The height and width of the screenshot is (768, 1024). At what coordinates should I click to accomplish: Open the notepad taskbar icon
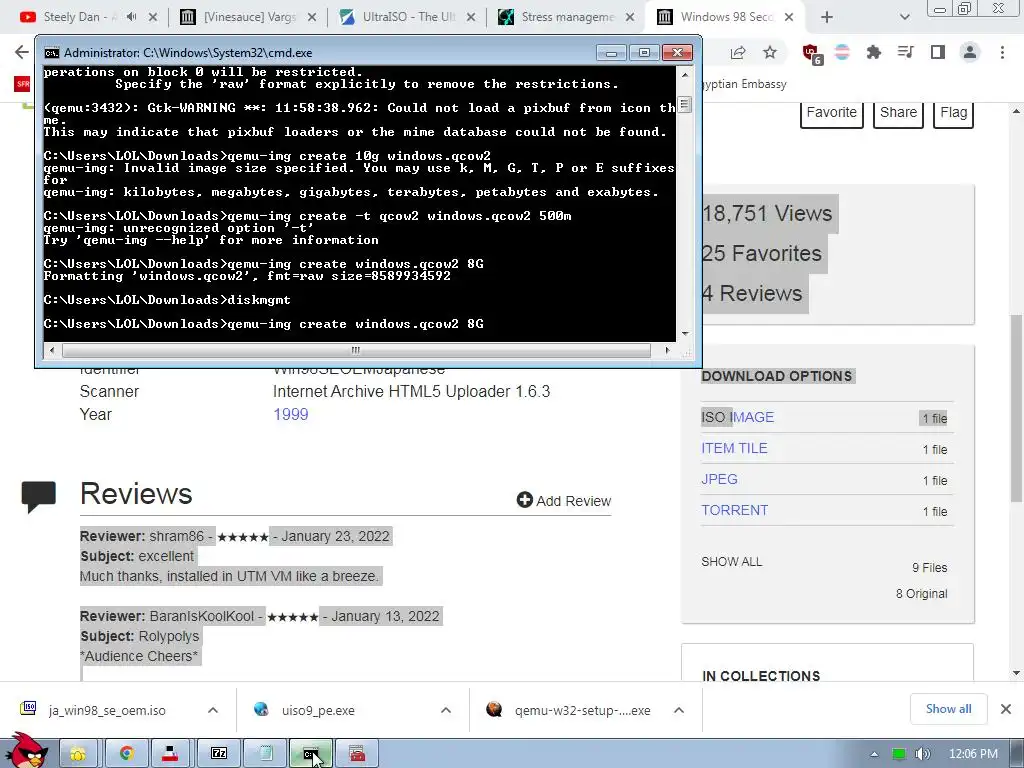pos(265,754)
